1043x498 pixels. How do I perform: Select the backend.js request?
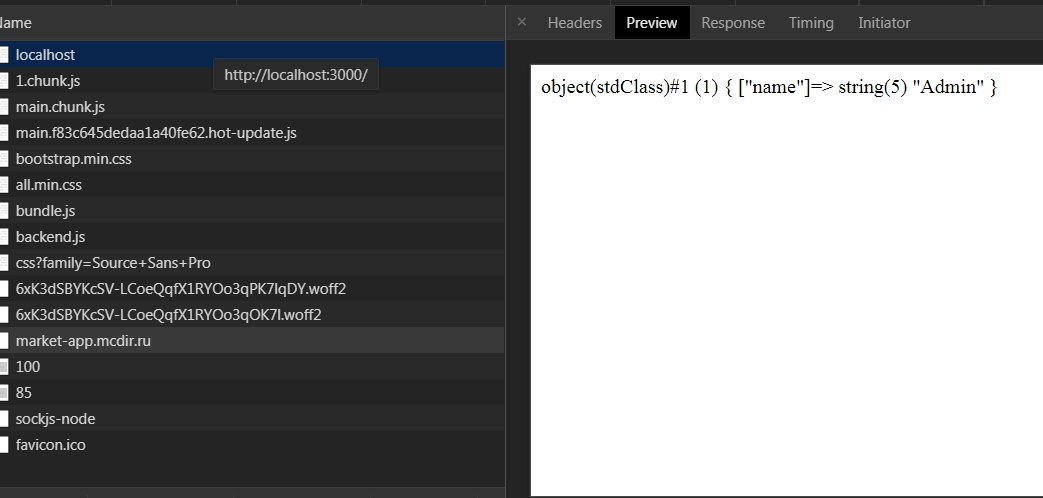[x=252, y=237]
